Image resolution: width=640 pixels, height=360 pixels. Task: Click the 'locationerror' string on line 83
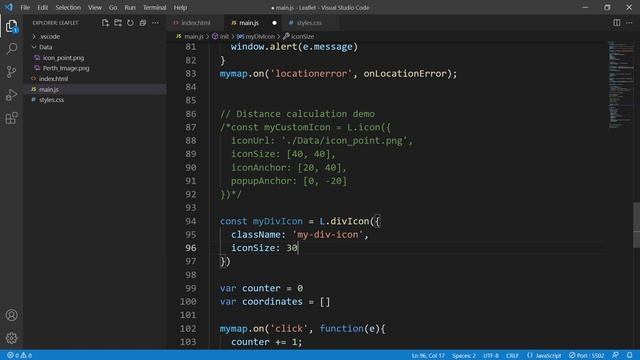(x=311, y=73)
